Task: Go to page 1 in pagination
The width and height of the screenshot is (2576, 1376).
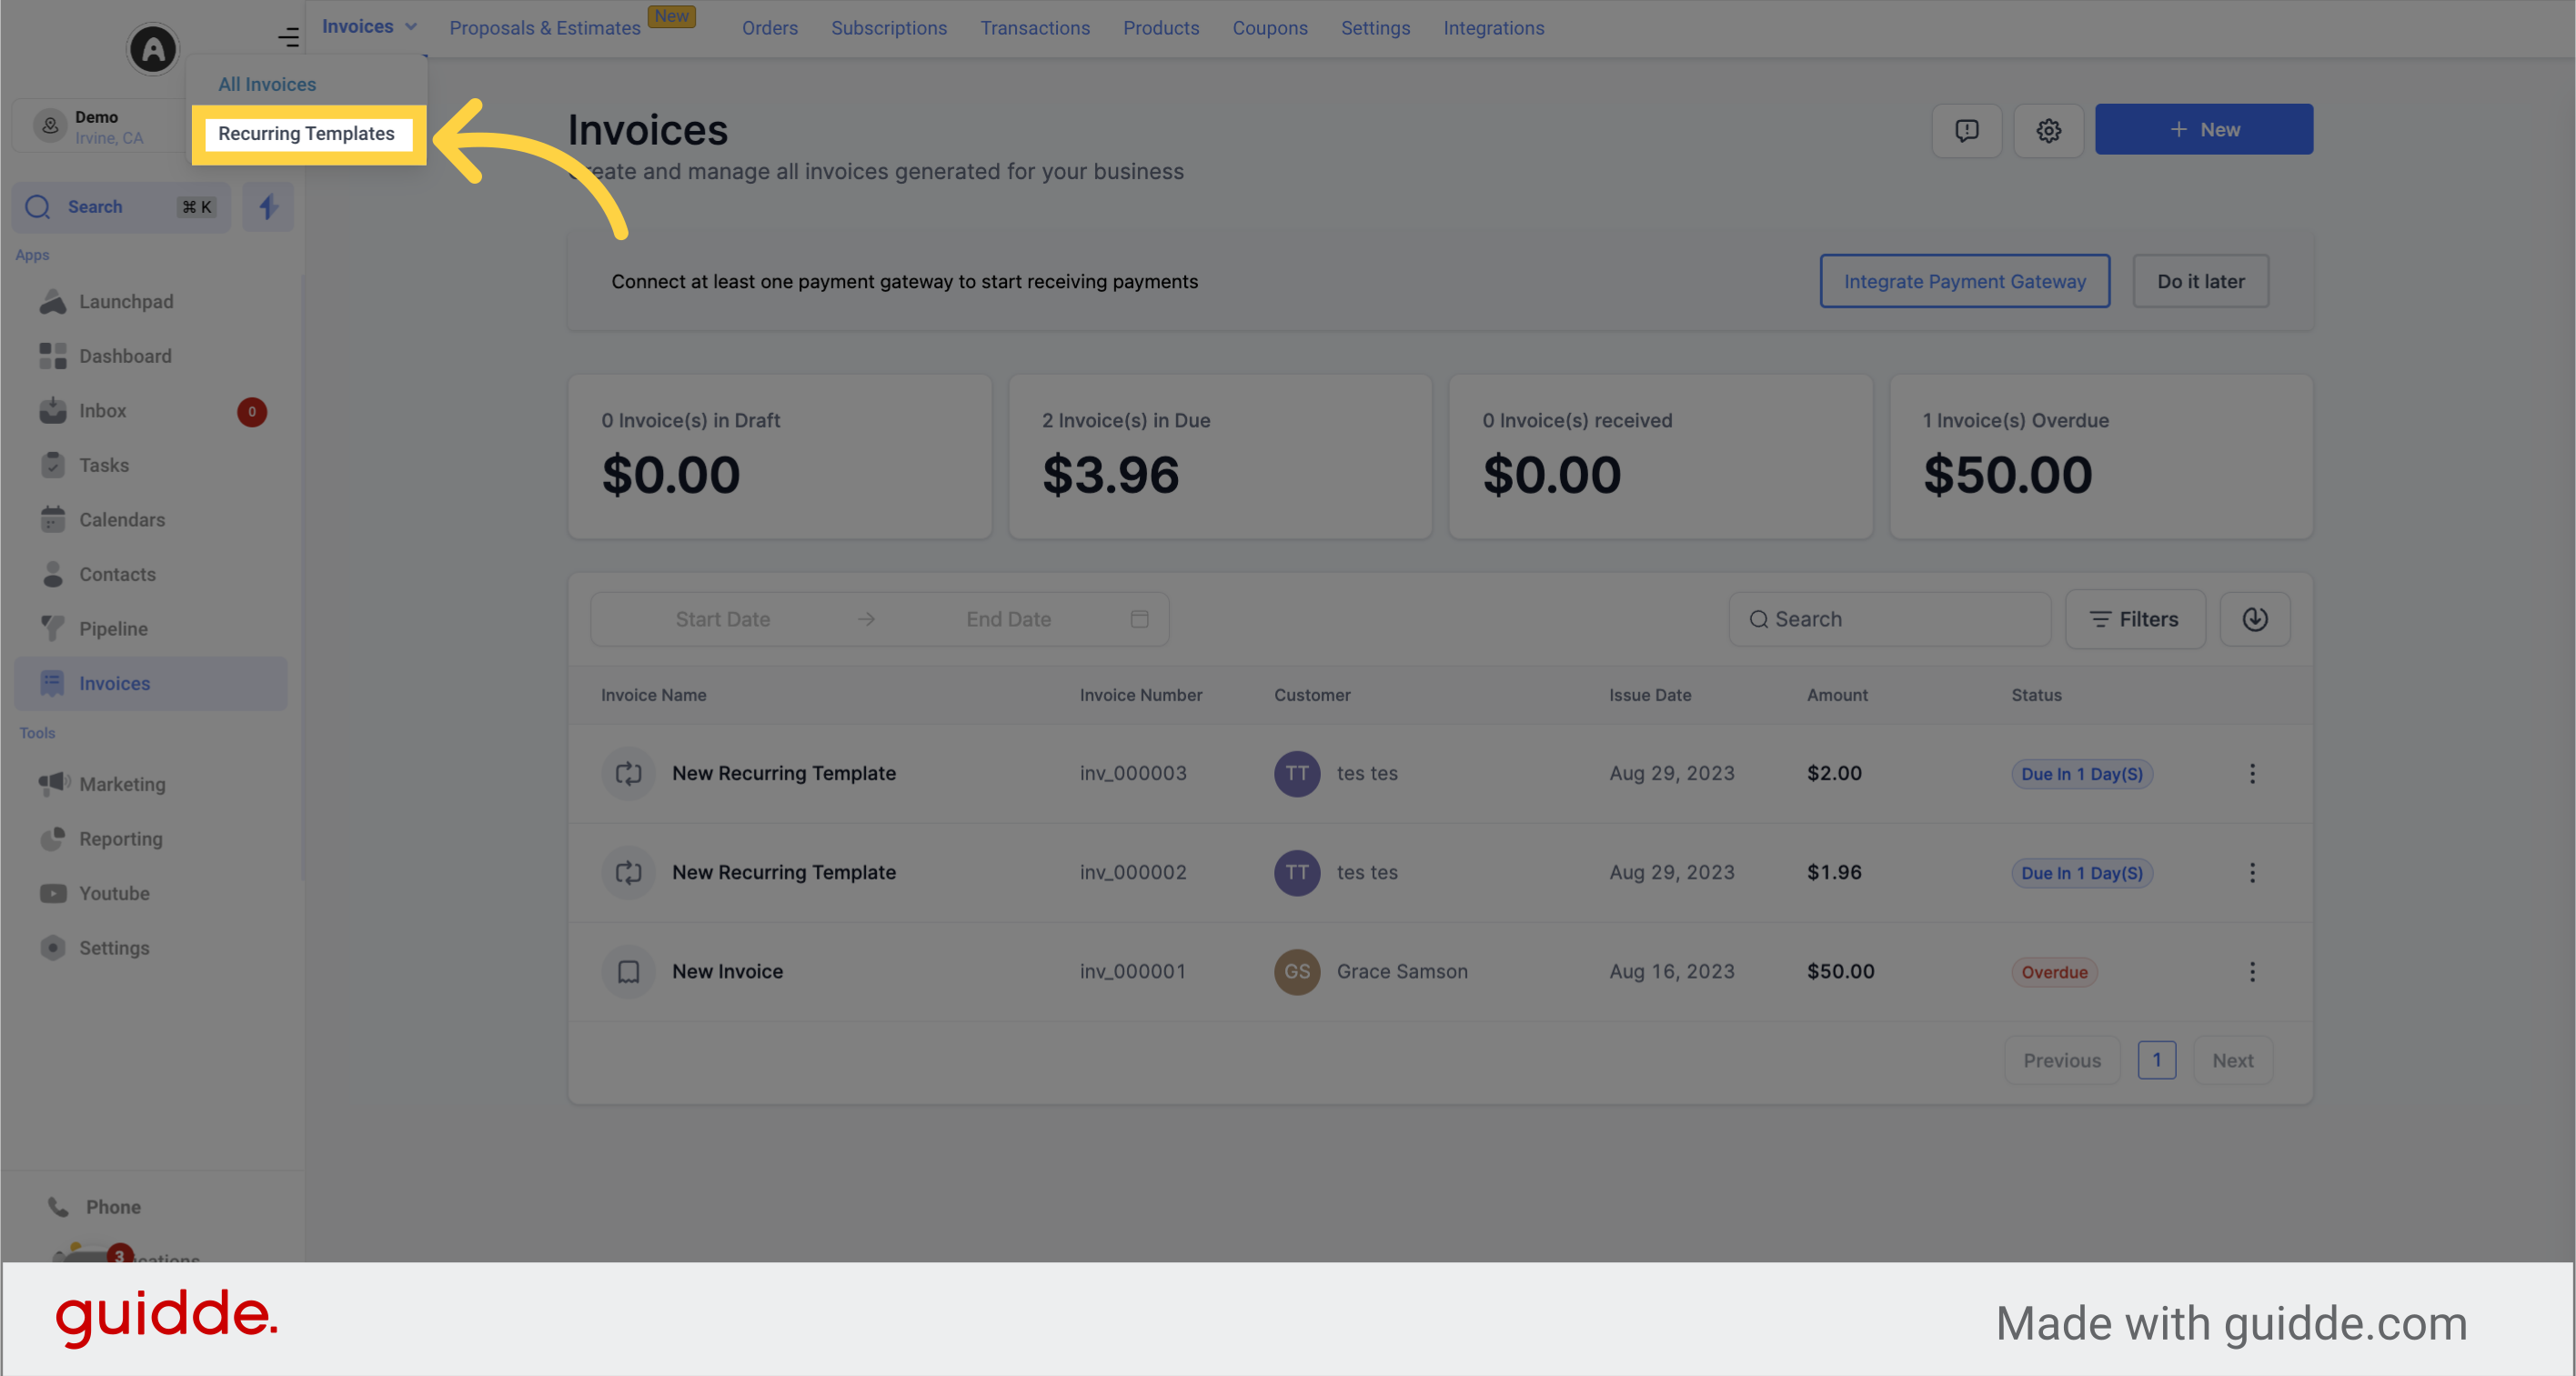Action: point(2157,1060)
